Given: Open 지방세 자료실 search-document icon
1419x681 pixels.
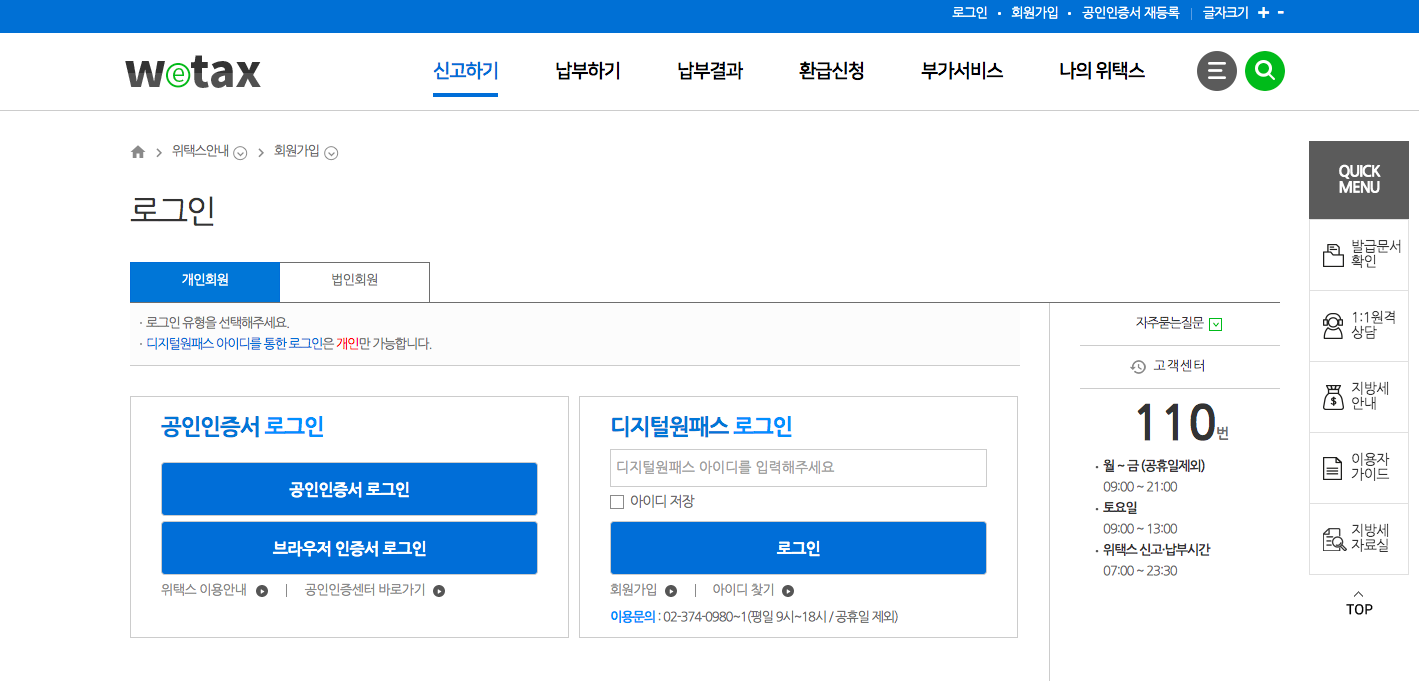Looking at the screenshot, I should click(1333, 539).
